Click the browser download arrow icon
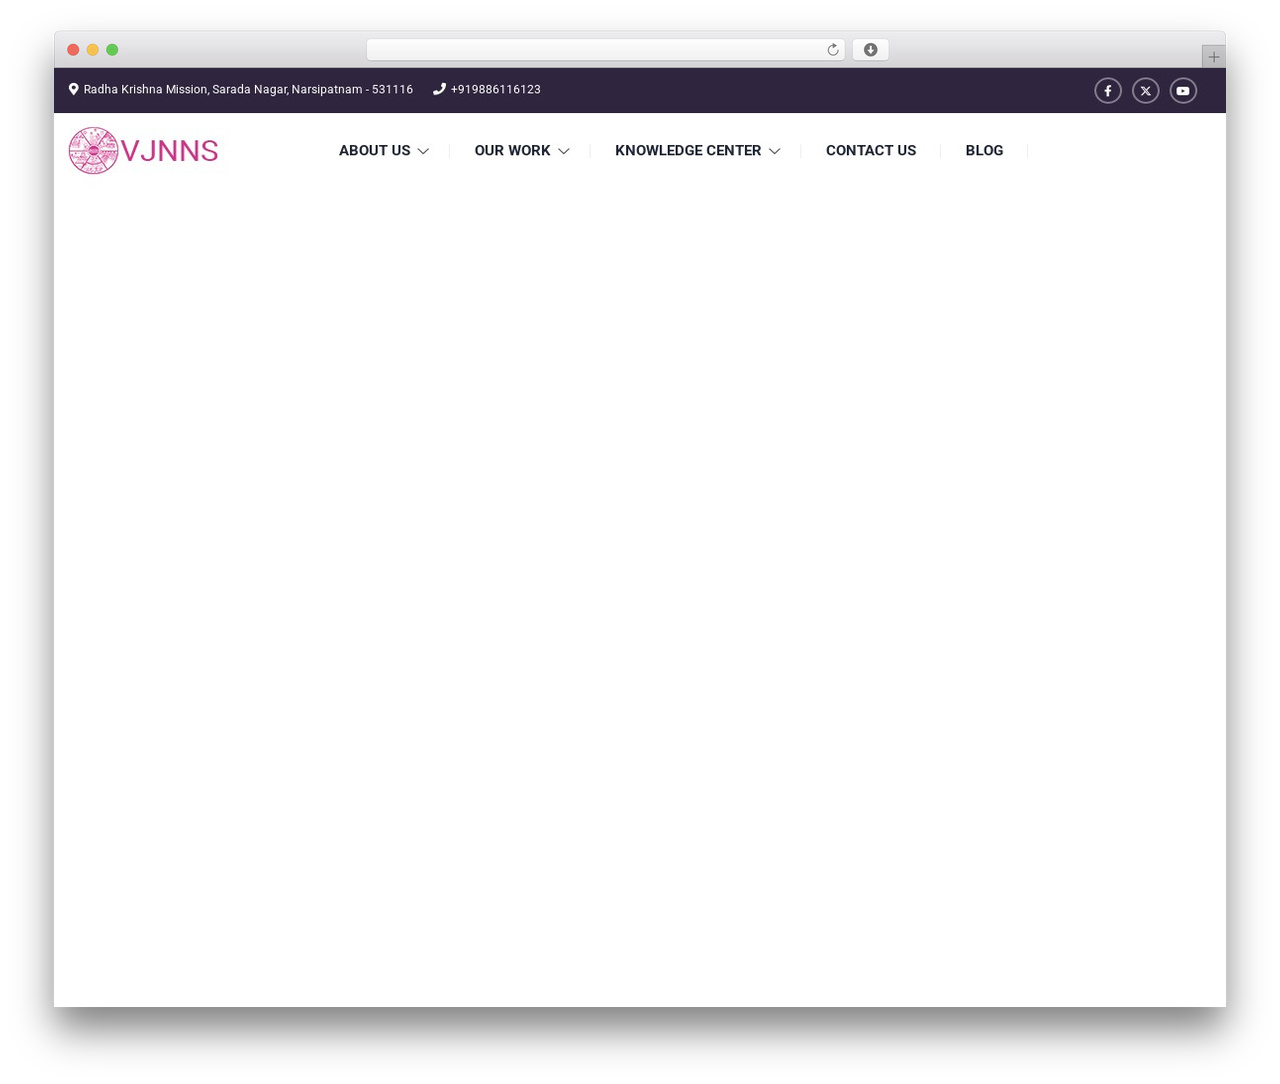The height and width of the screenshot is (1084, 1280). (x=870, y=50)
